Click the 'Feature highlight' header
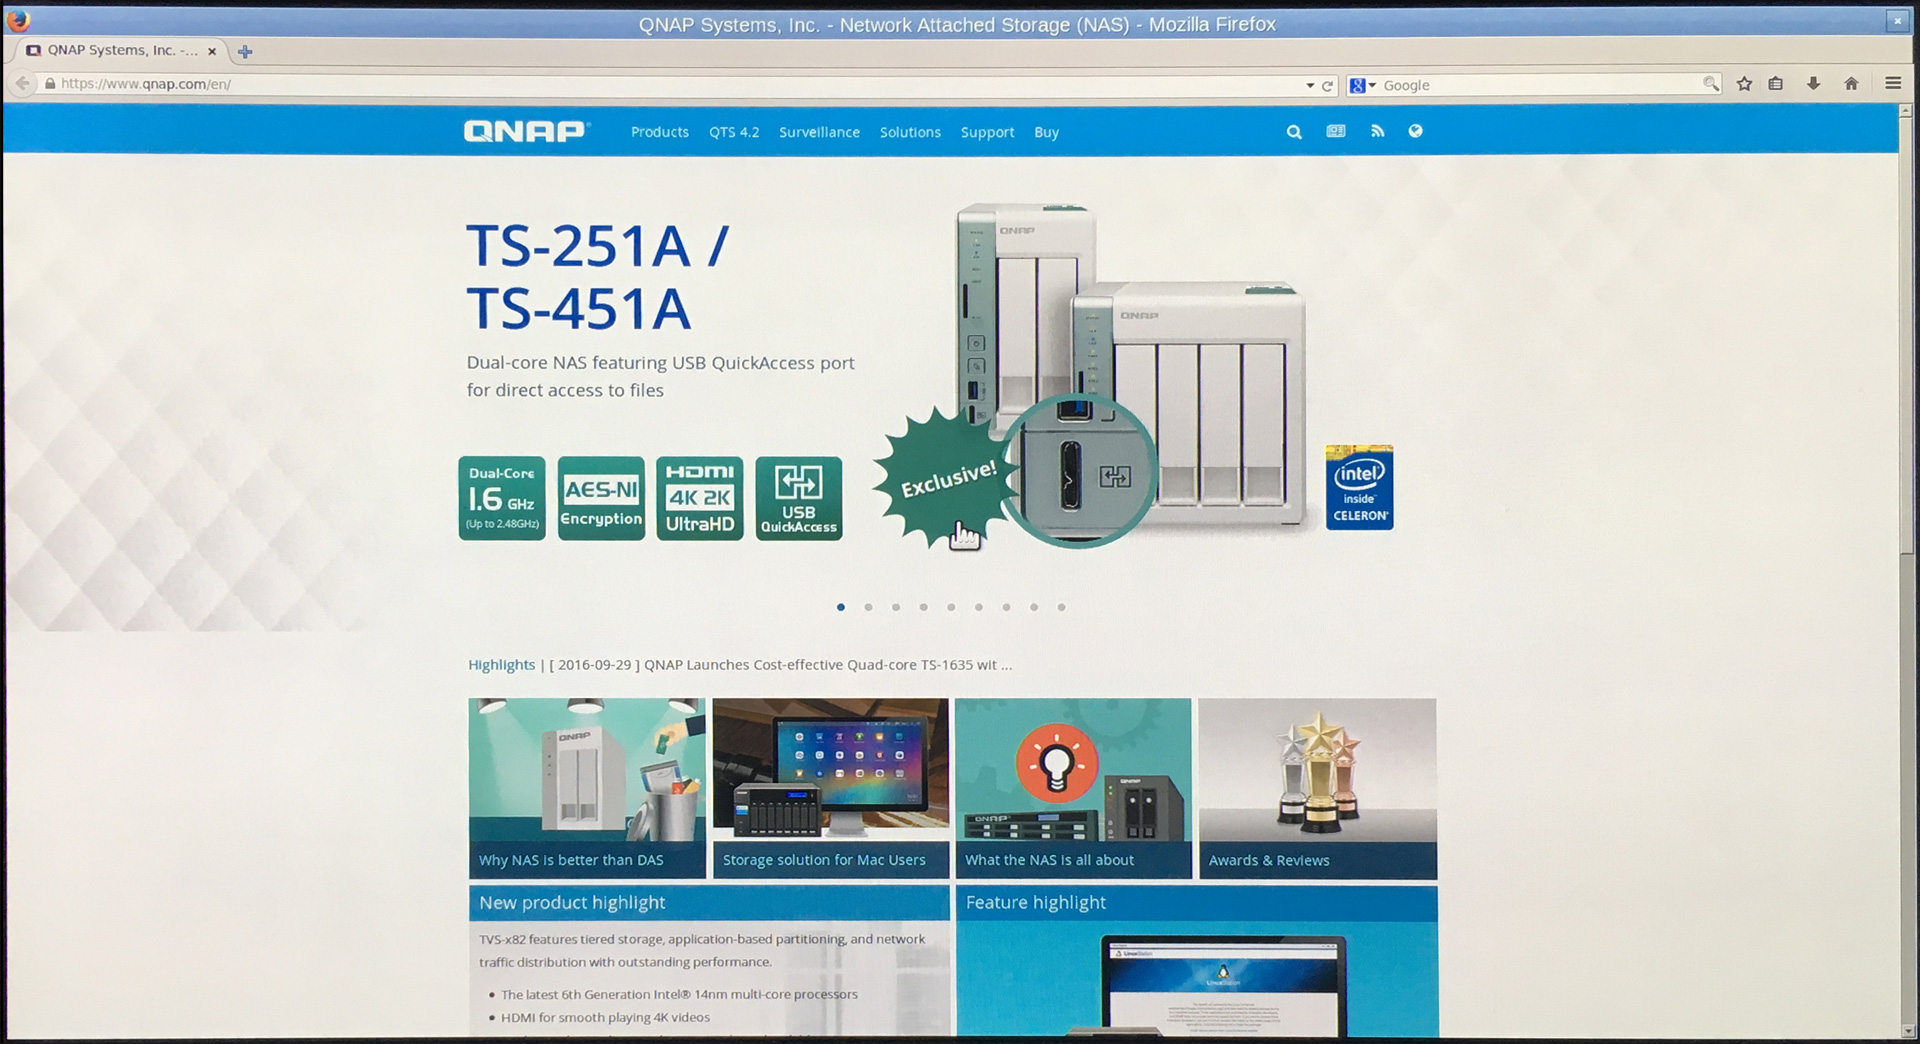Image resolution: width=1920 pixels, height=1044 pixels. click(1197, 903)
